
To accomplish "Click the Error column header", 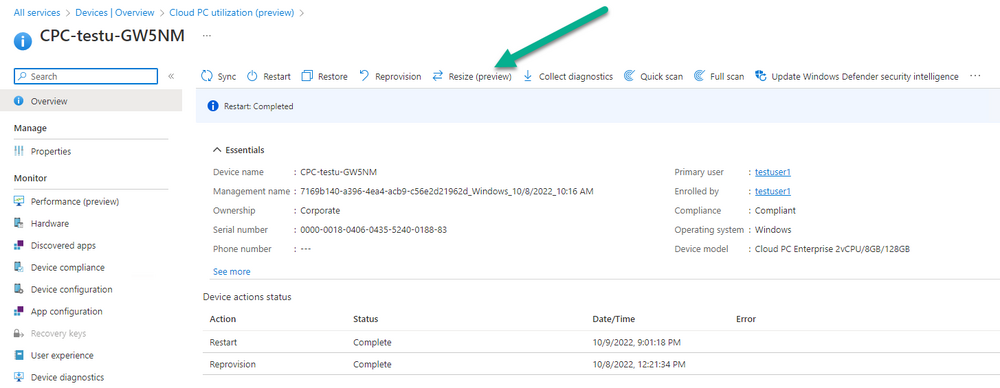I will click(x=746, y=319).
